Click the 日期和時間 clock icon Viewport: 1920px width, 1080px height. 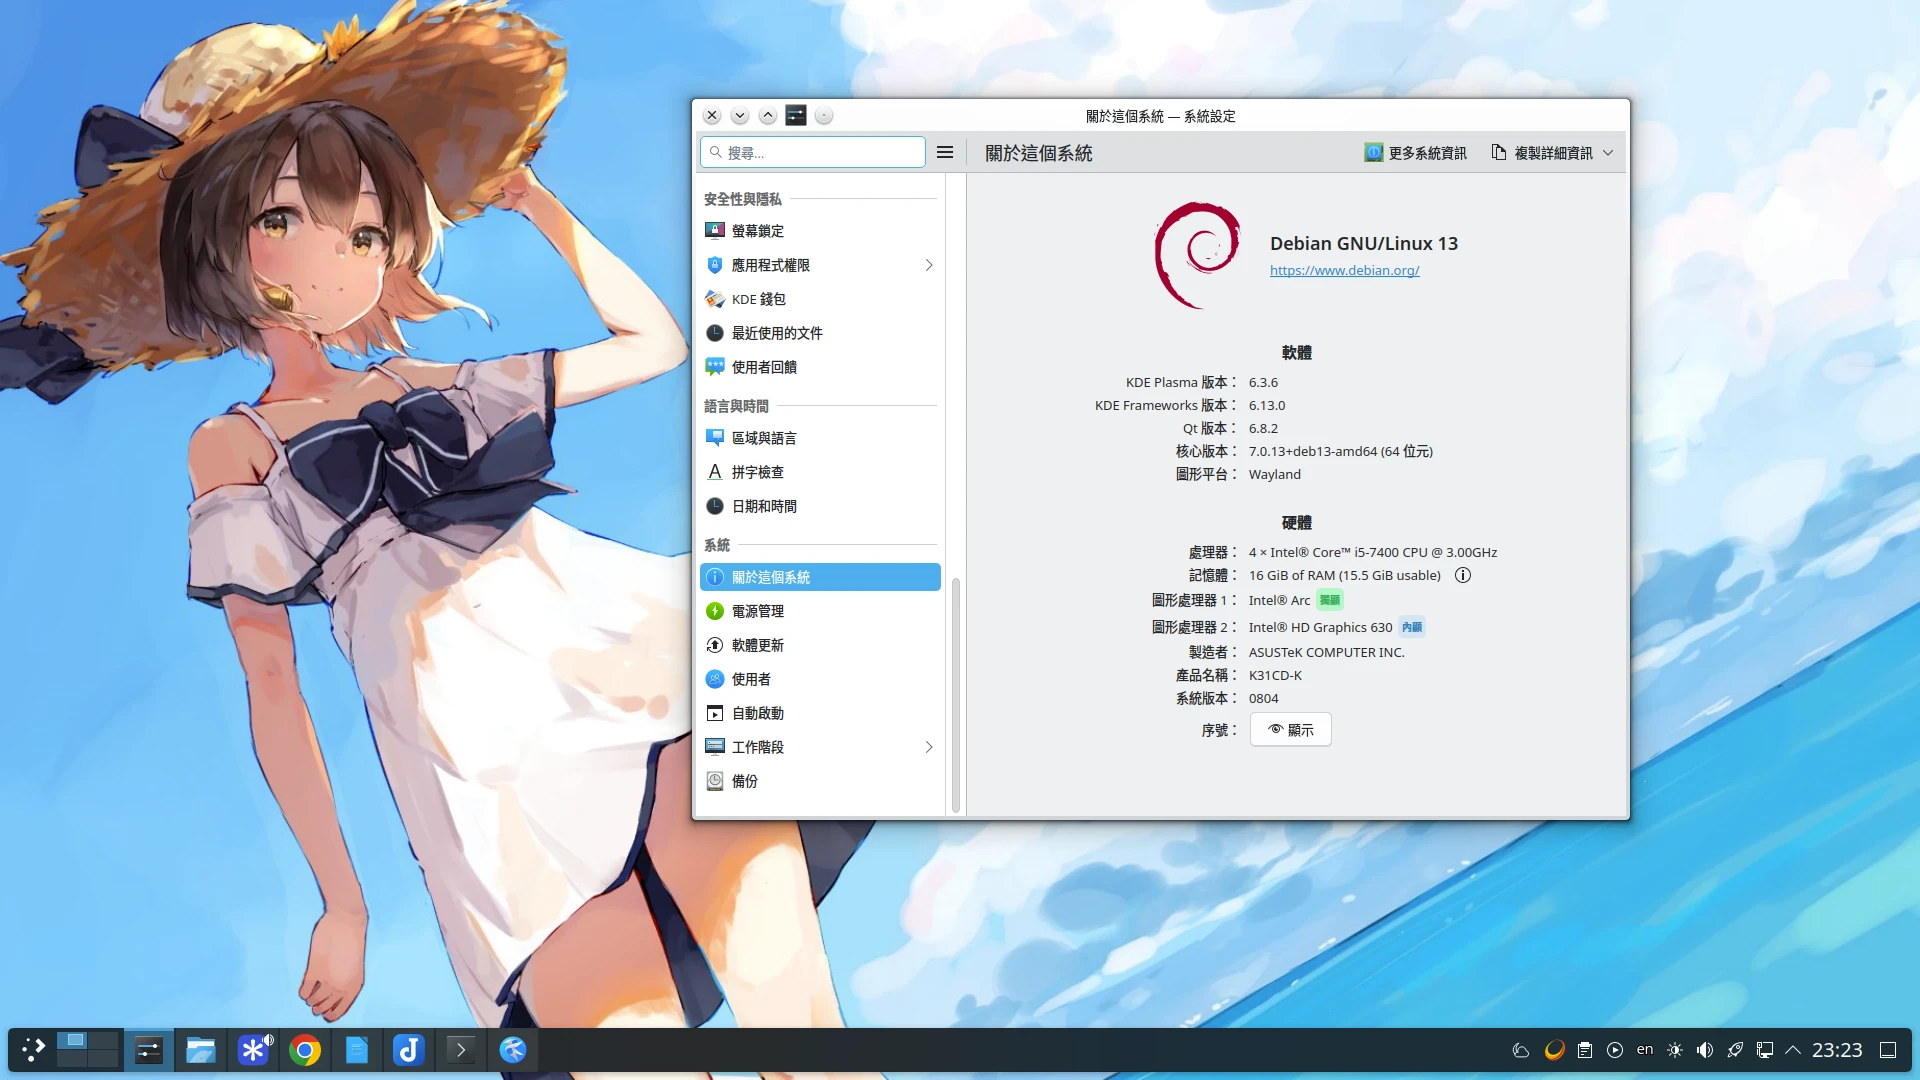point(715,506)
